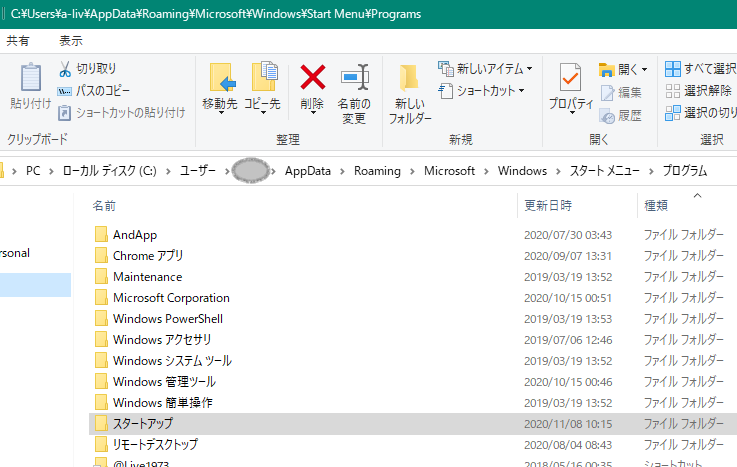The height and width of the screenshot is (467, 737).
Task: Click the 切り取り scissors icon
Action: [65, 69]
